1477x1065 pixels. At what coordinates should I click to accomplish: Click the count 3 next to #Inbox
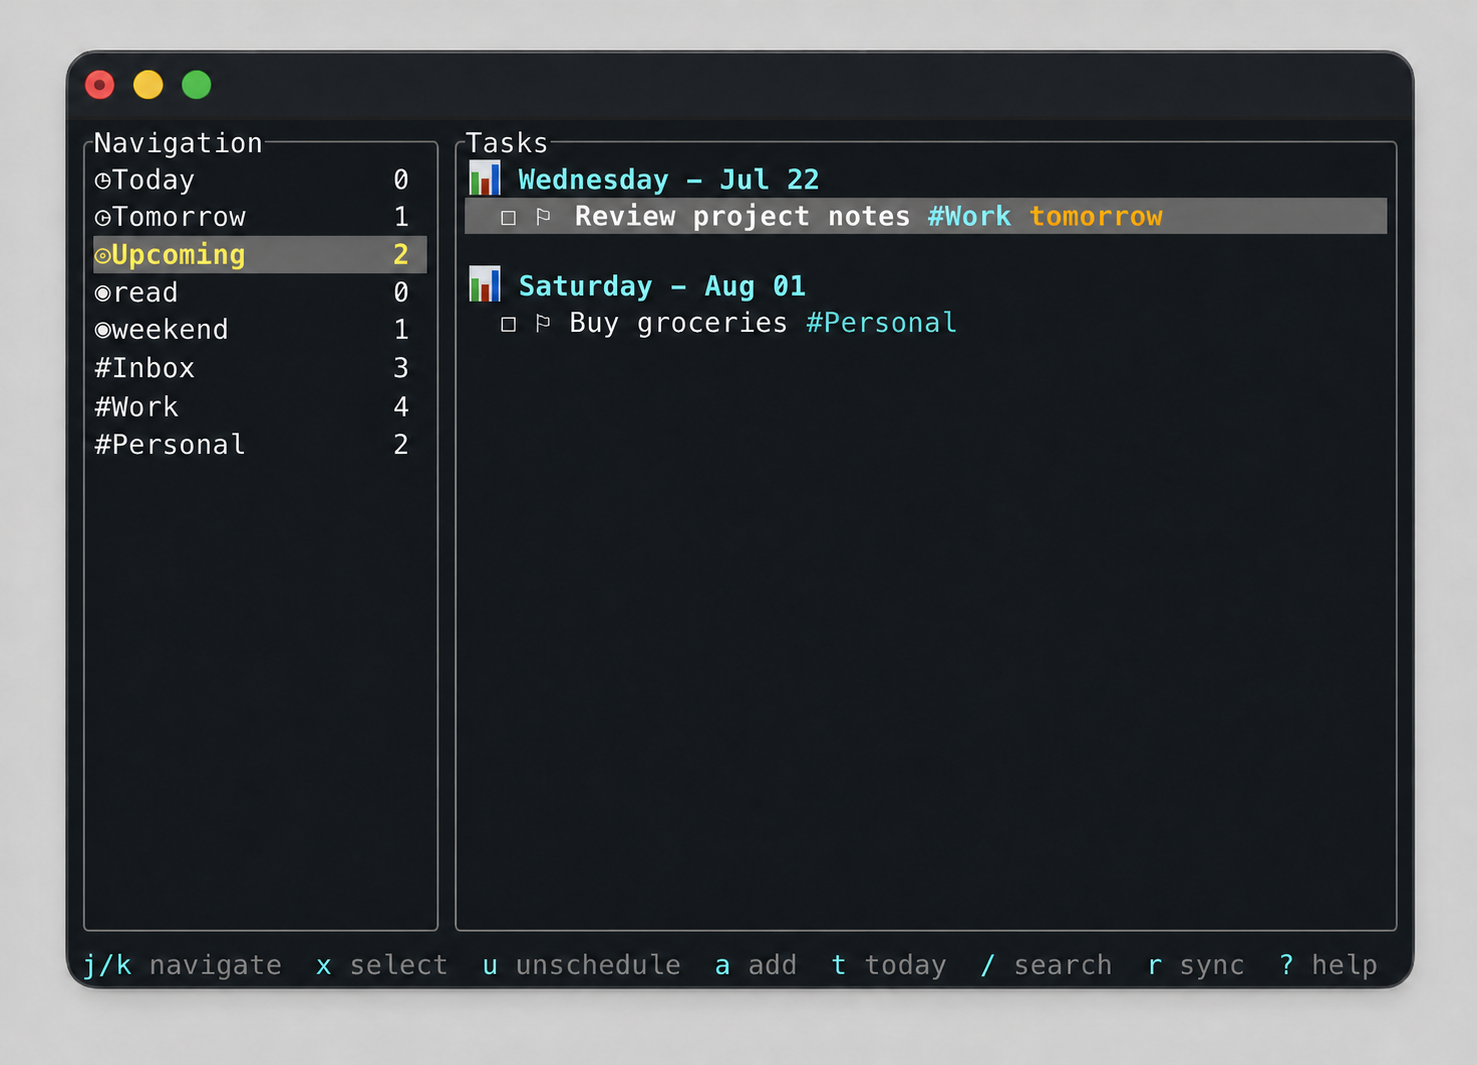[401, 368]
